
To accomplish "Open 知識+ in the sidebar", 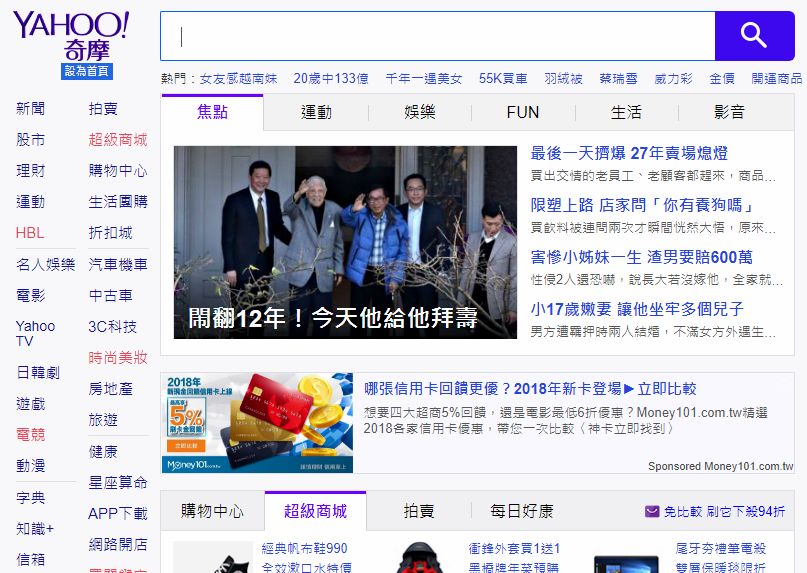I will tap(35, 529).
